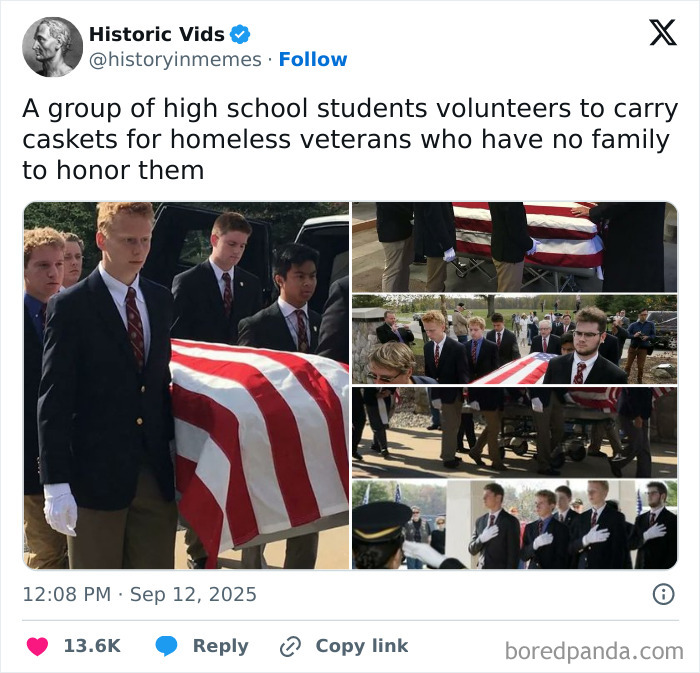Viewport: 700px width, 673px height.
Task: Follow the historyinmemes account
Action: (x=313, y=59)
